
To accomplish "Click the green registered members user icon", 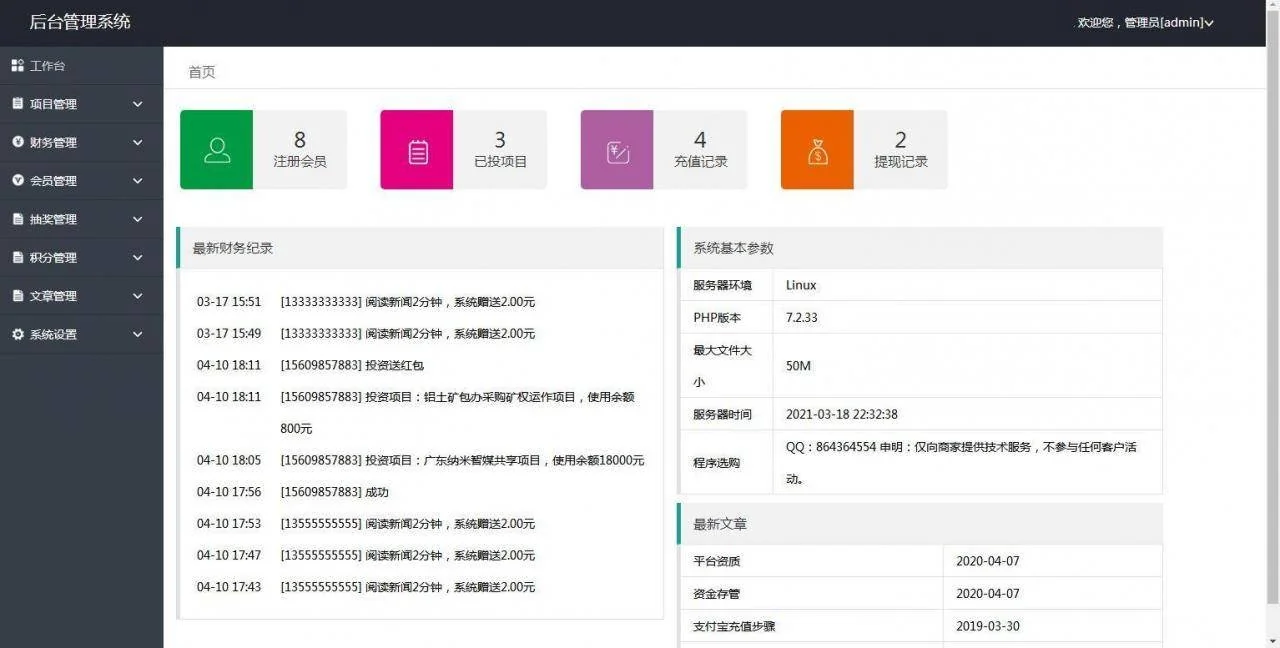I will tap(217, 150).
